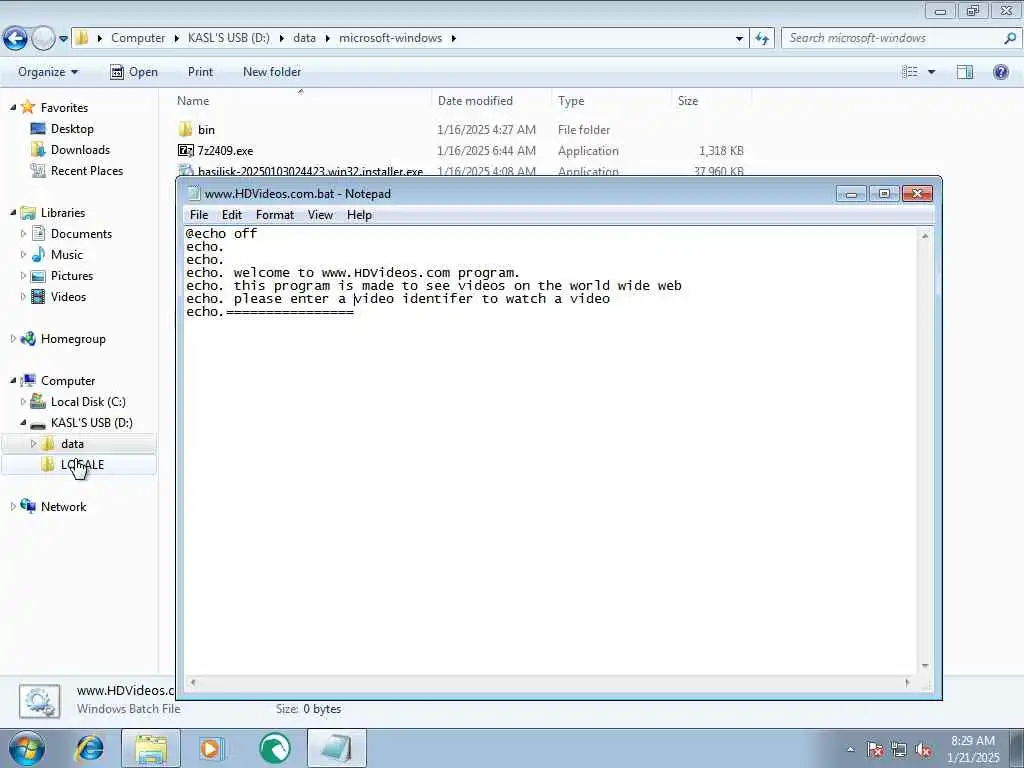
Task: Switch to Notepad taskbar button
Action: 336,748
